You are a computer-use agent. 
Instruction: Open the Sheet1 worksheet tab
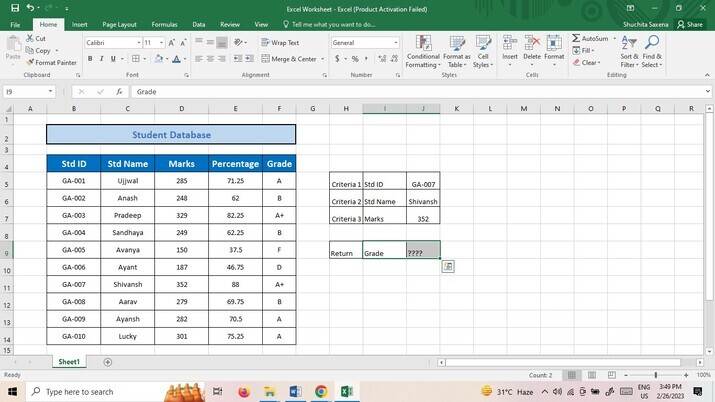(x=69, y=362)
